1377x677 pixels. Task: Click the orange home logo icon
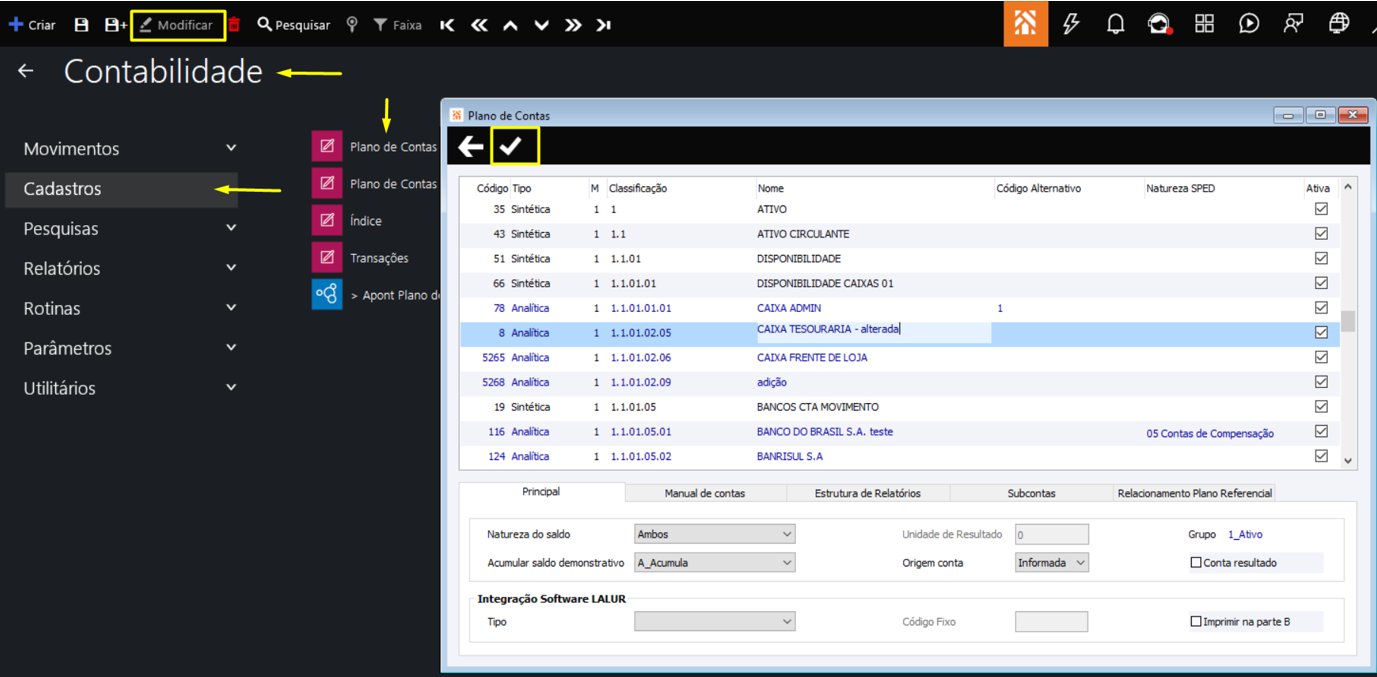(x=1026, y=23)
